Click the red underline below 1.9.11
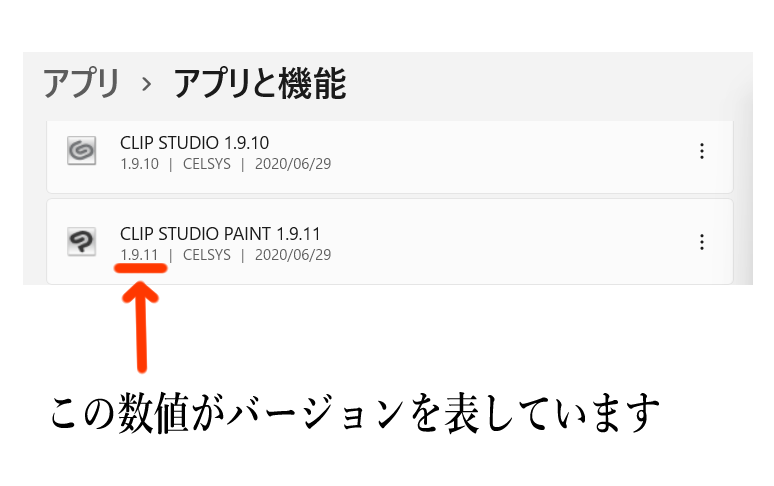Image resolution: width=774 pixels, height=486 pixels. (141, 268)
